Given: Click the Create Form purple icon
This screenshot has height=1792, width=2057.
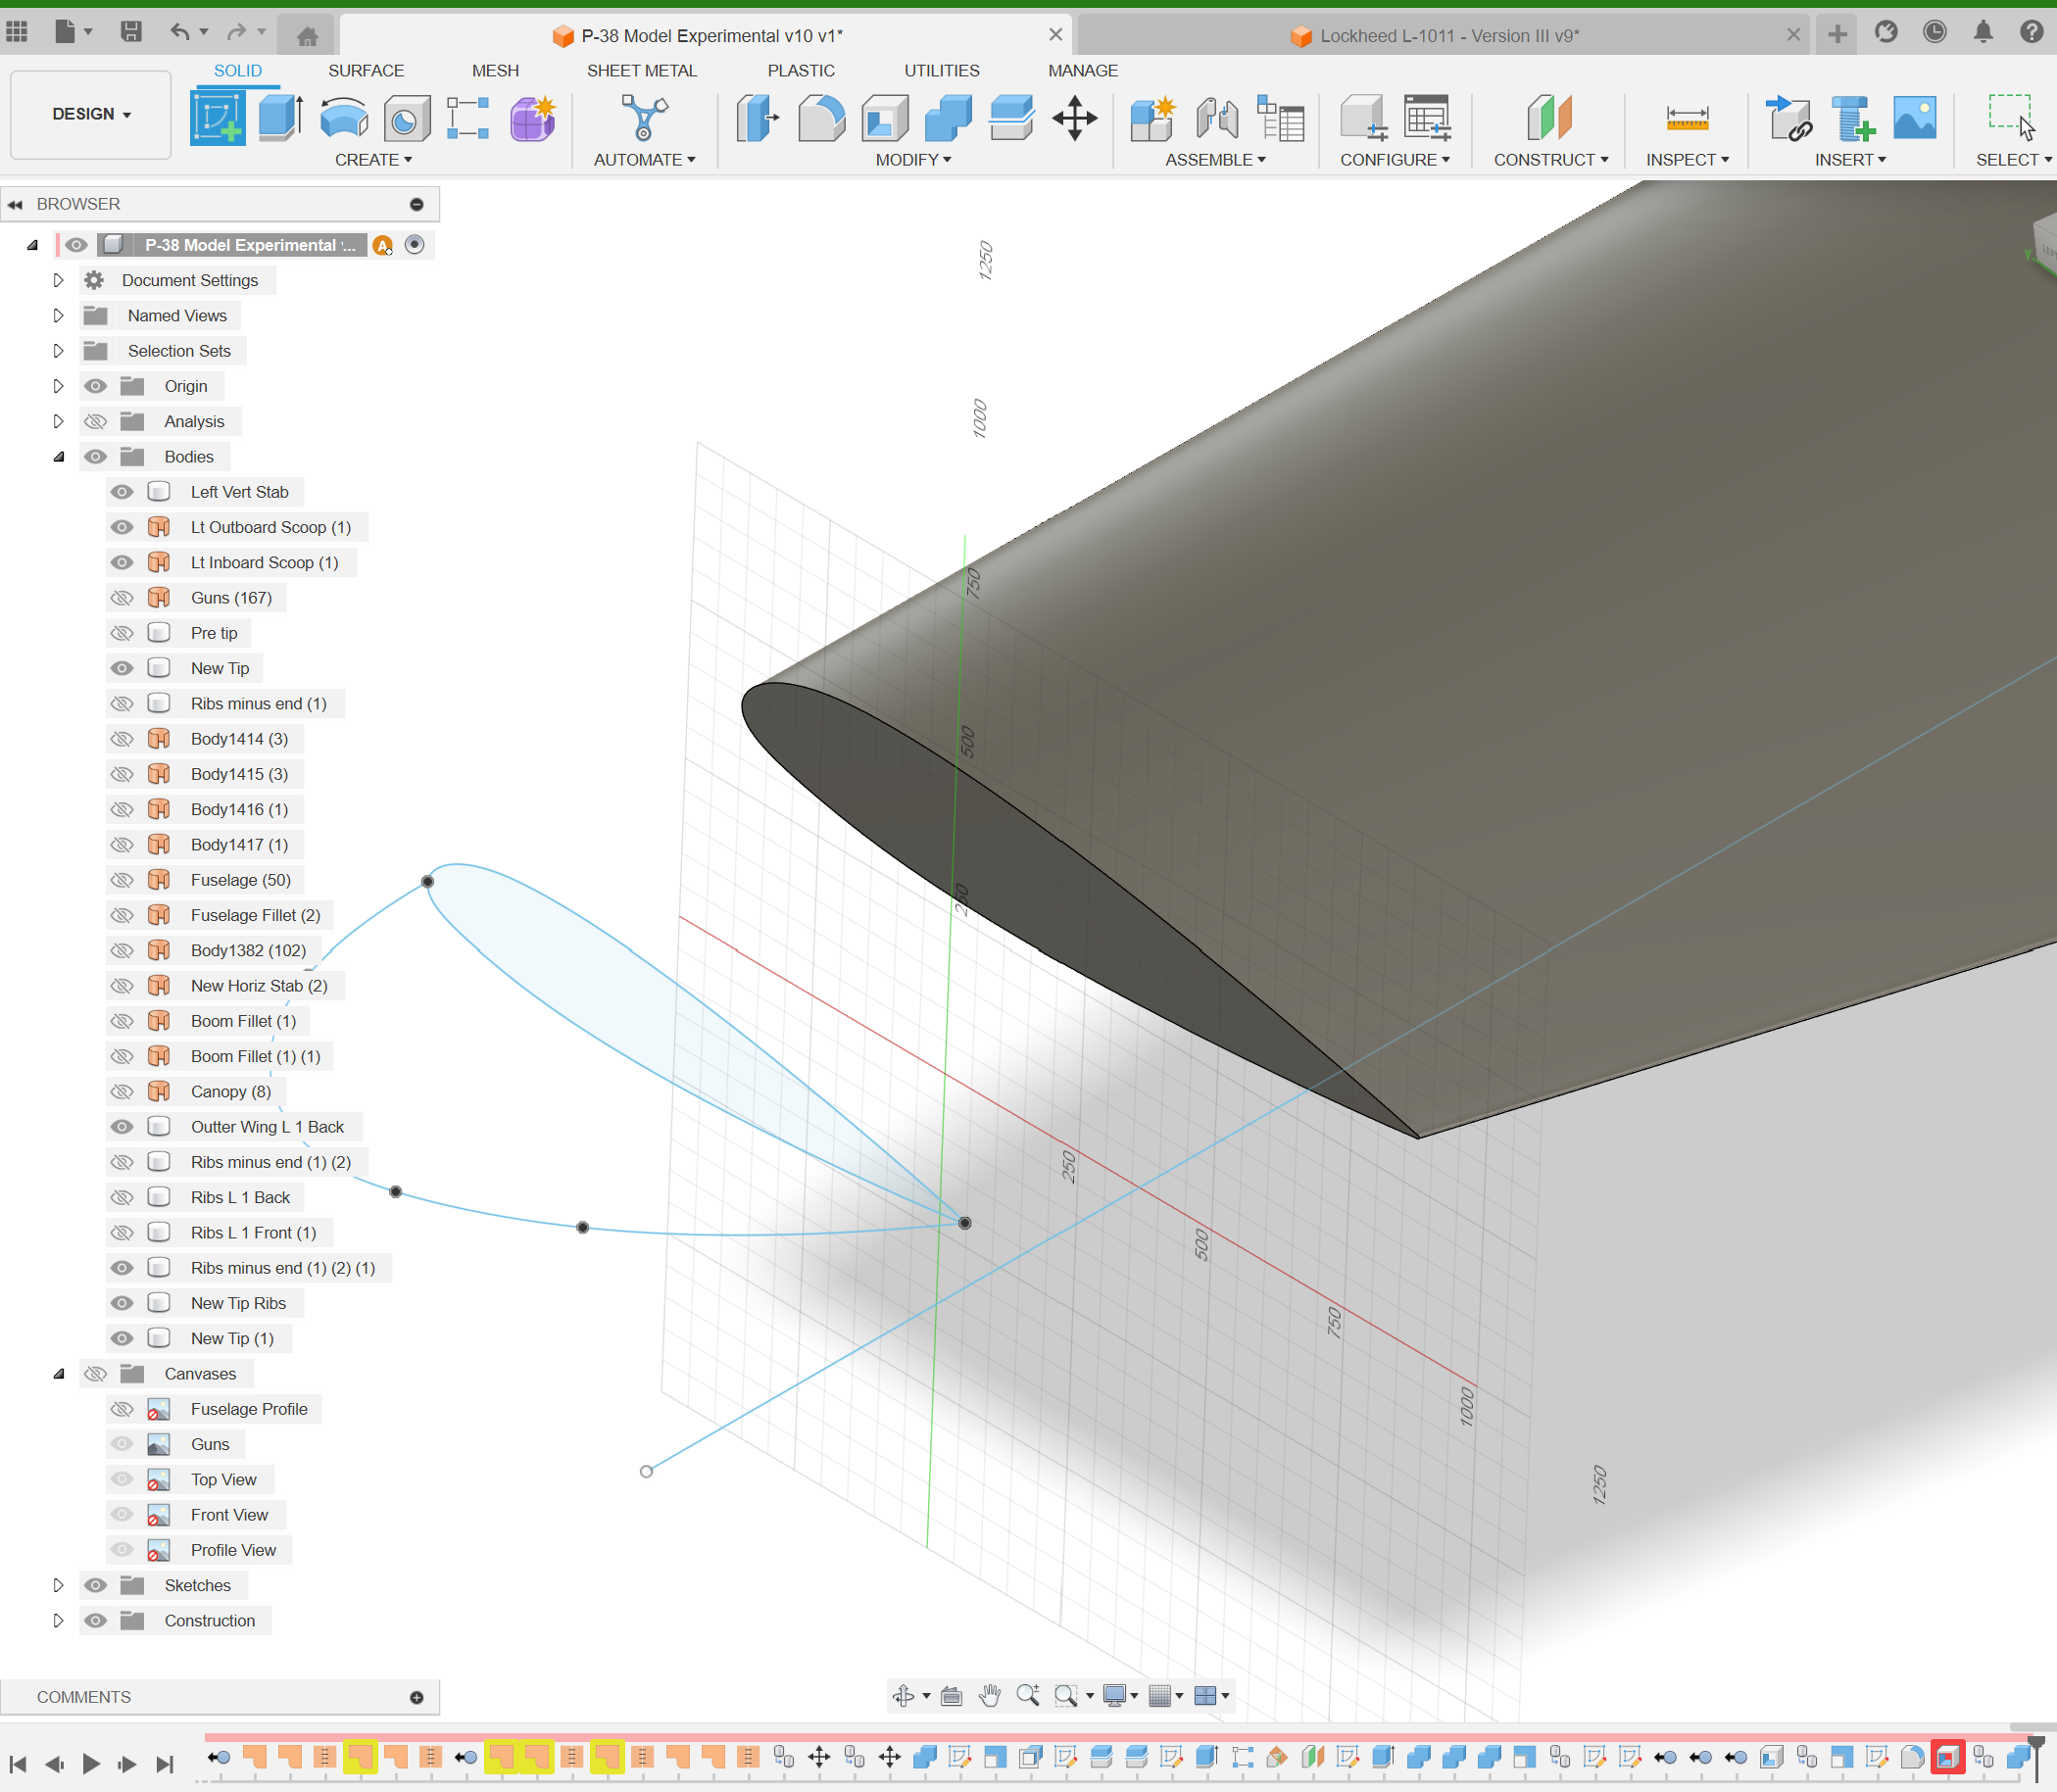Looking at the screenshot, I should coord(532,118).
